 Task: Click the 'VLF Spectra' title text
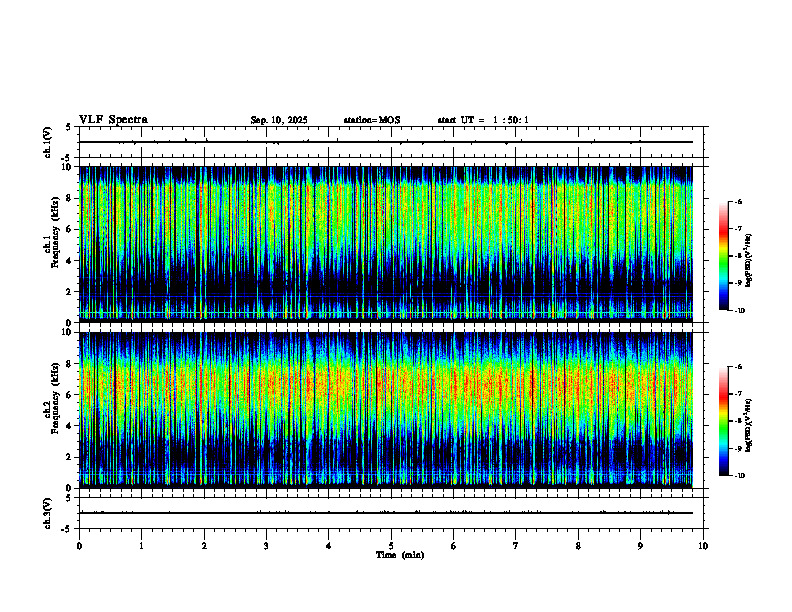(113, 120)
